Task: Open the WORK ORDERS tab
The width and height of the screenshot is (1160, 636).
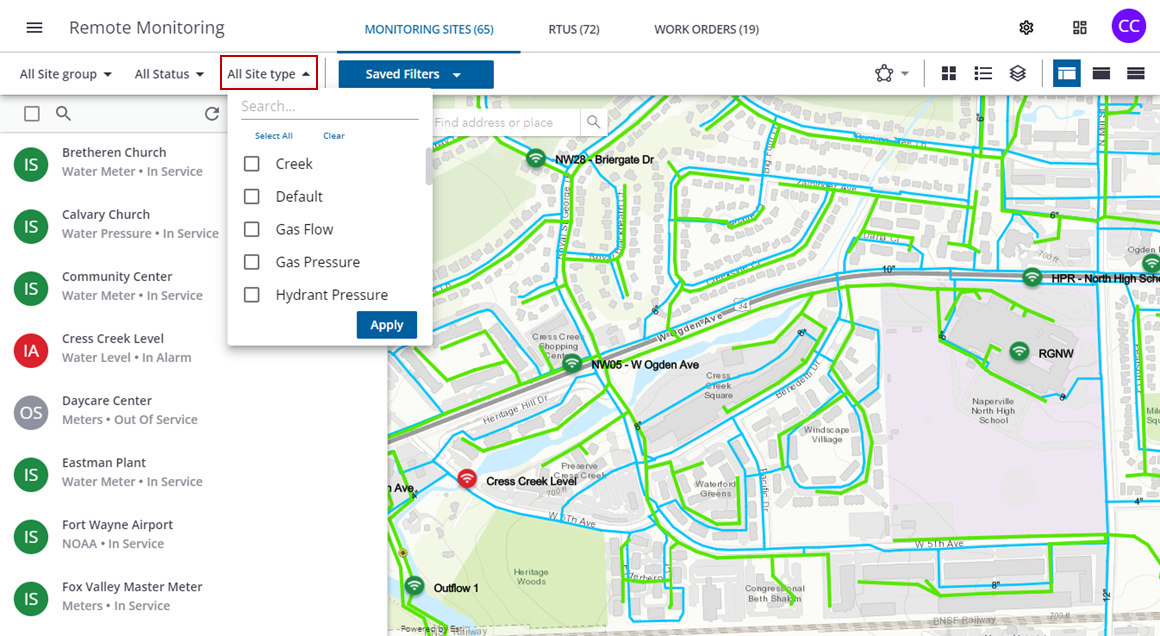Action: 706,29
